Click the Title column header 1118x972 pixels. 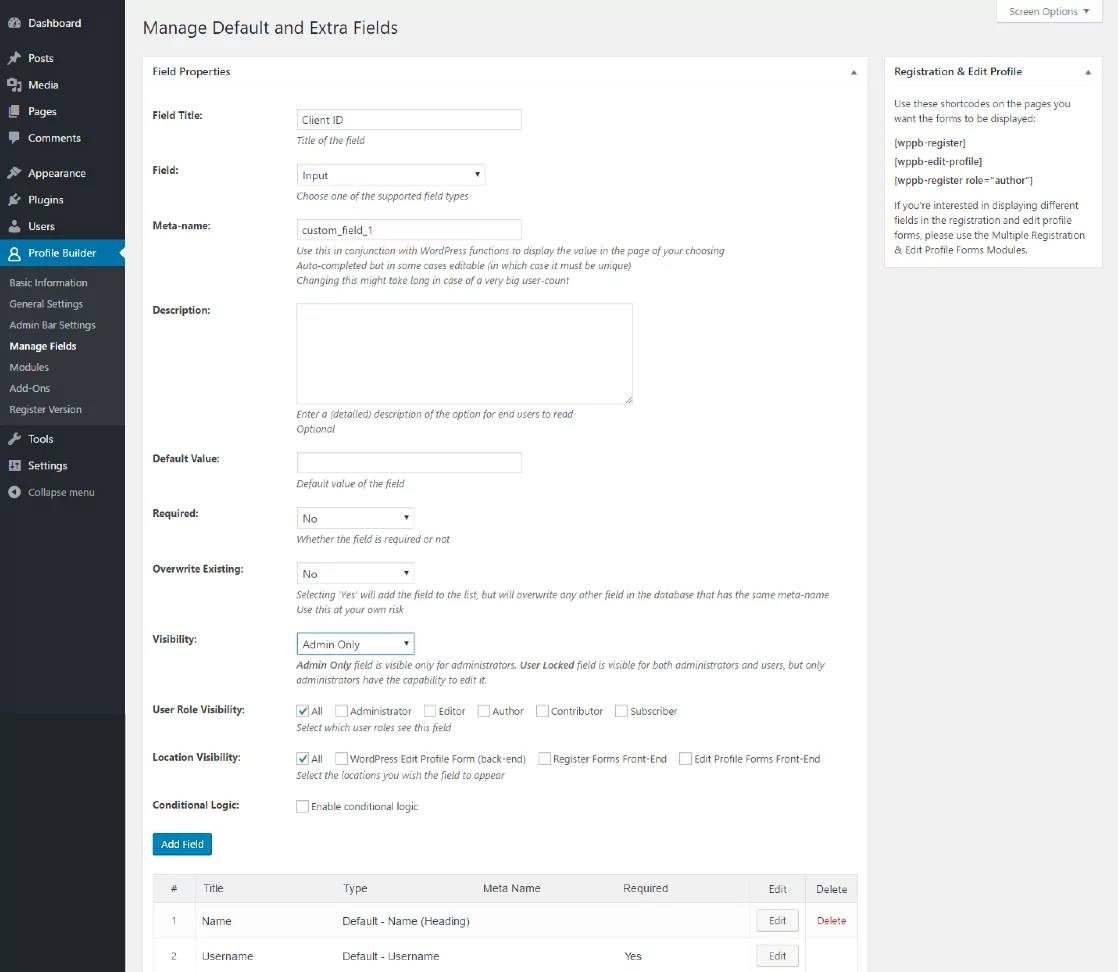click(213, 889)
